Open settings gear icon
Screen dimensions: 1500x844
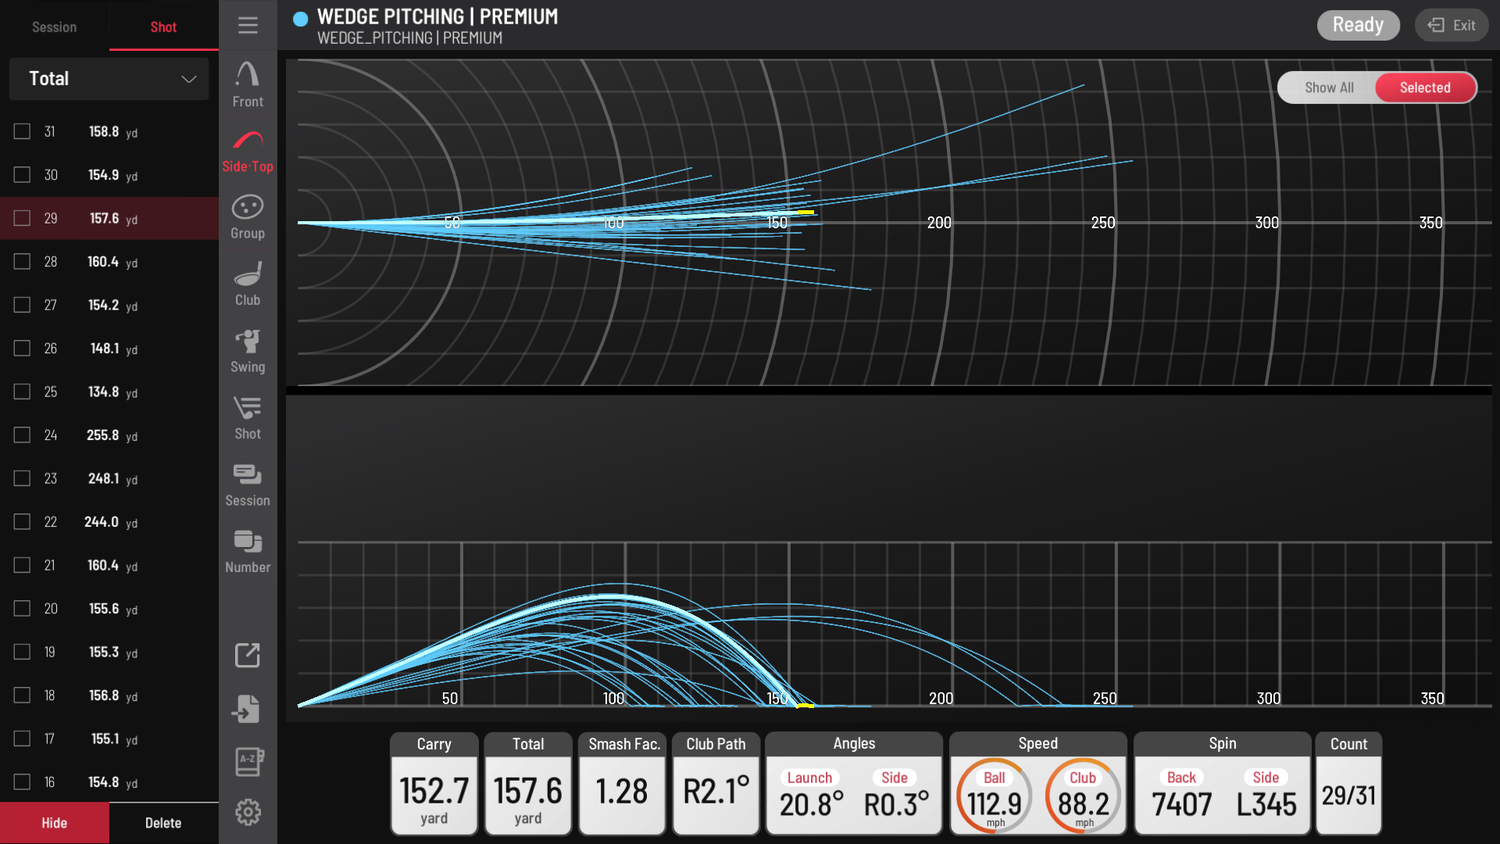pos(248,812)
